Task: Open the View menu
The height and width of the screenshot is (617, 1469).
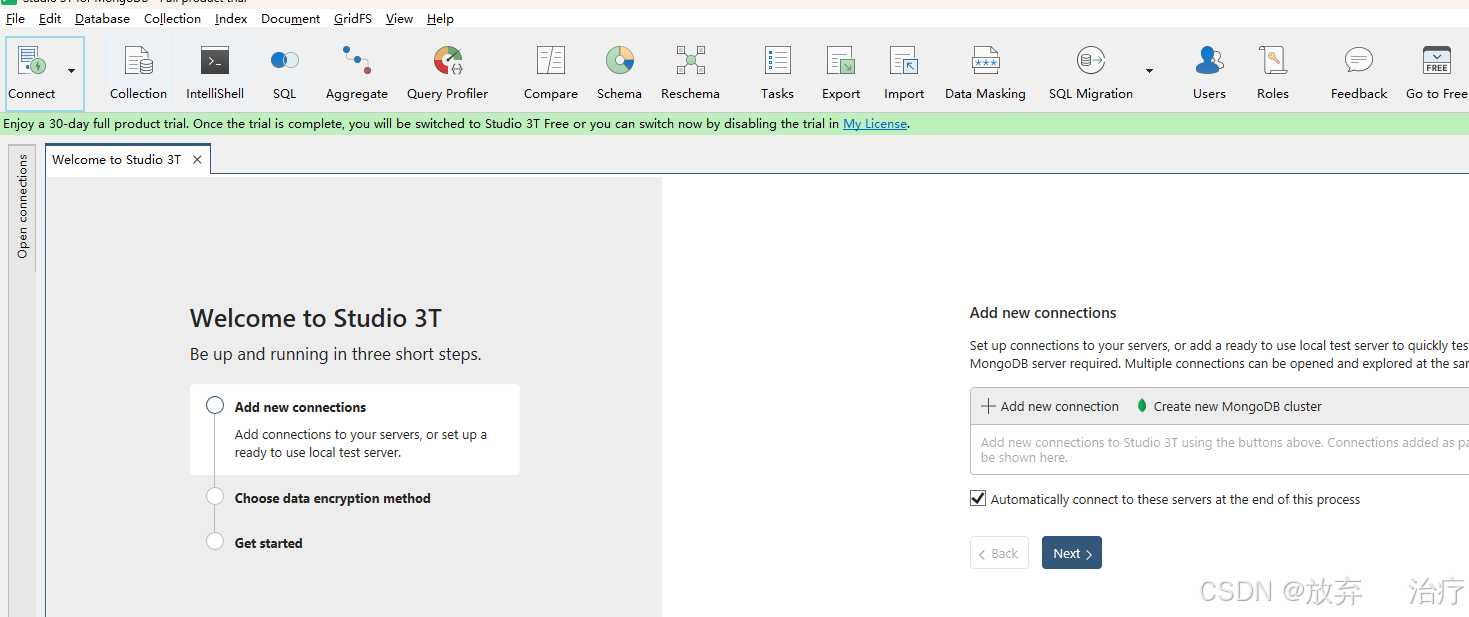Action: pos(399,18)
